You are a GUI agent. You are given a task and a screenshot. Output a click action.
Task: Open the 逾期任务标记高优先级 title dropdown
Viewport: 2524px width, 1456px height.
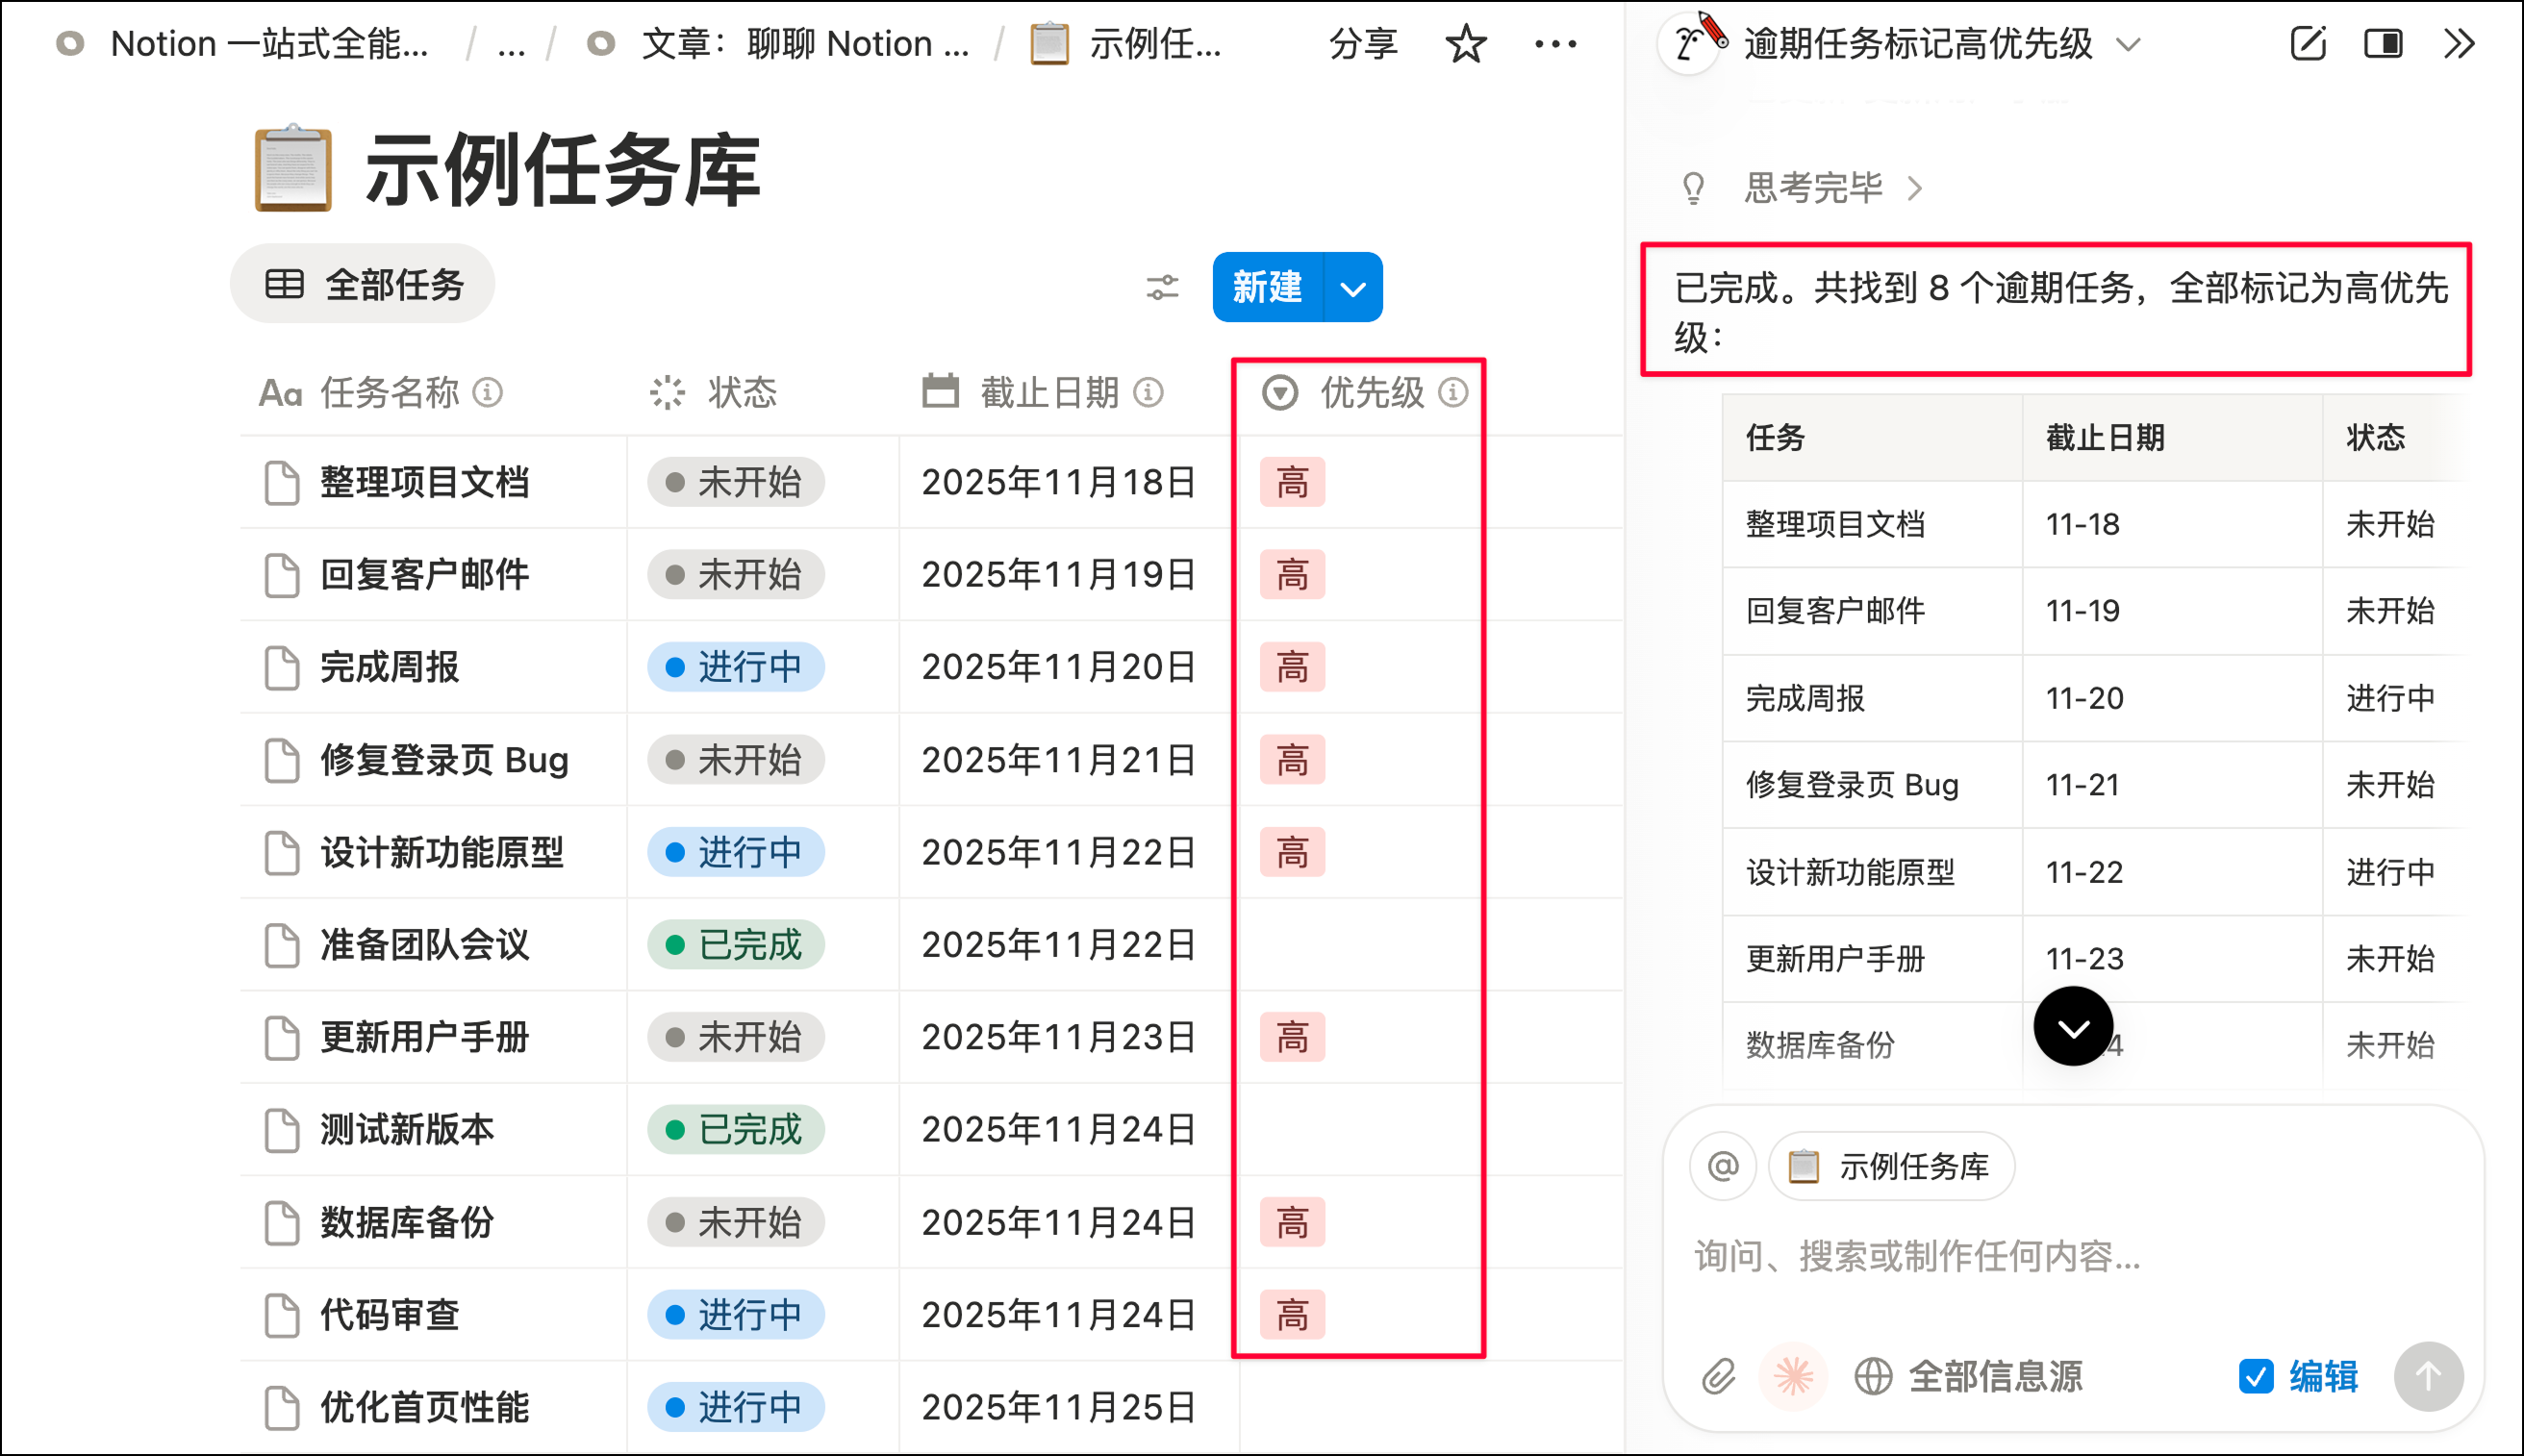[2128, 44]
